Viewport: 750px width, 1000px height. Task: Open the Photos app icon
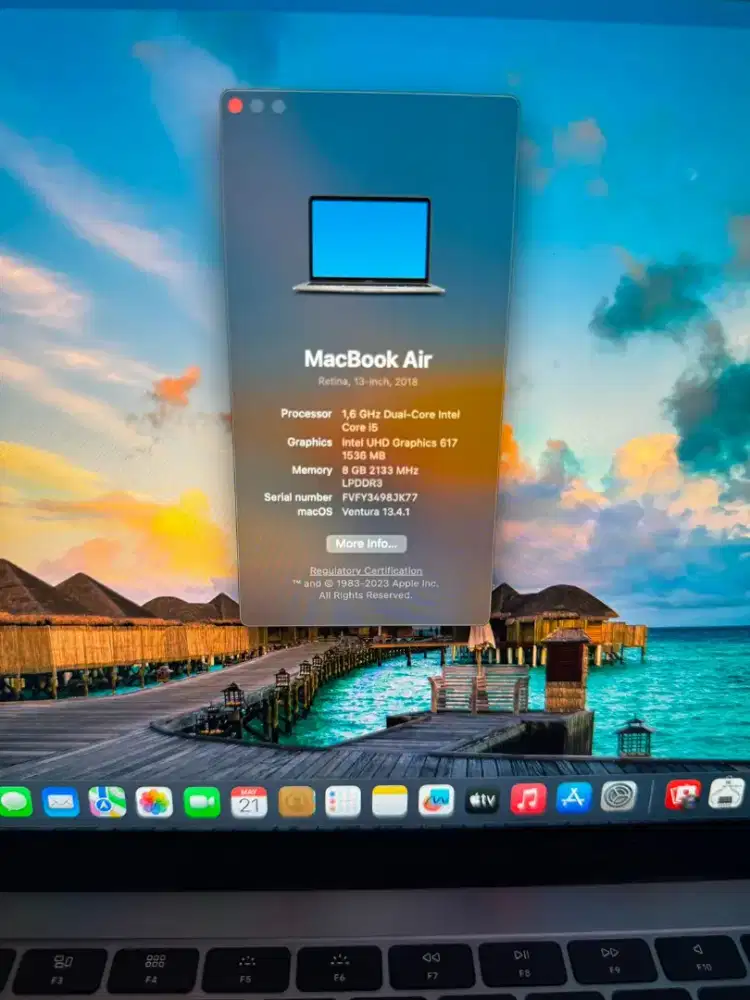click(154, 802)
